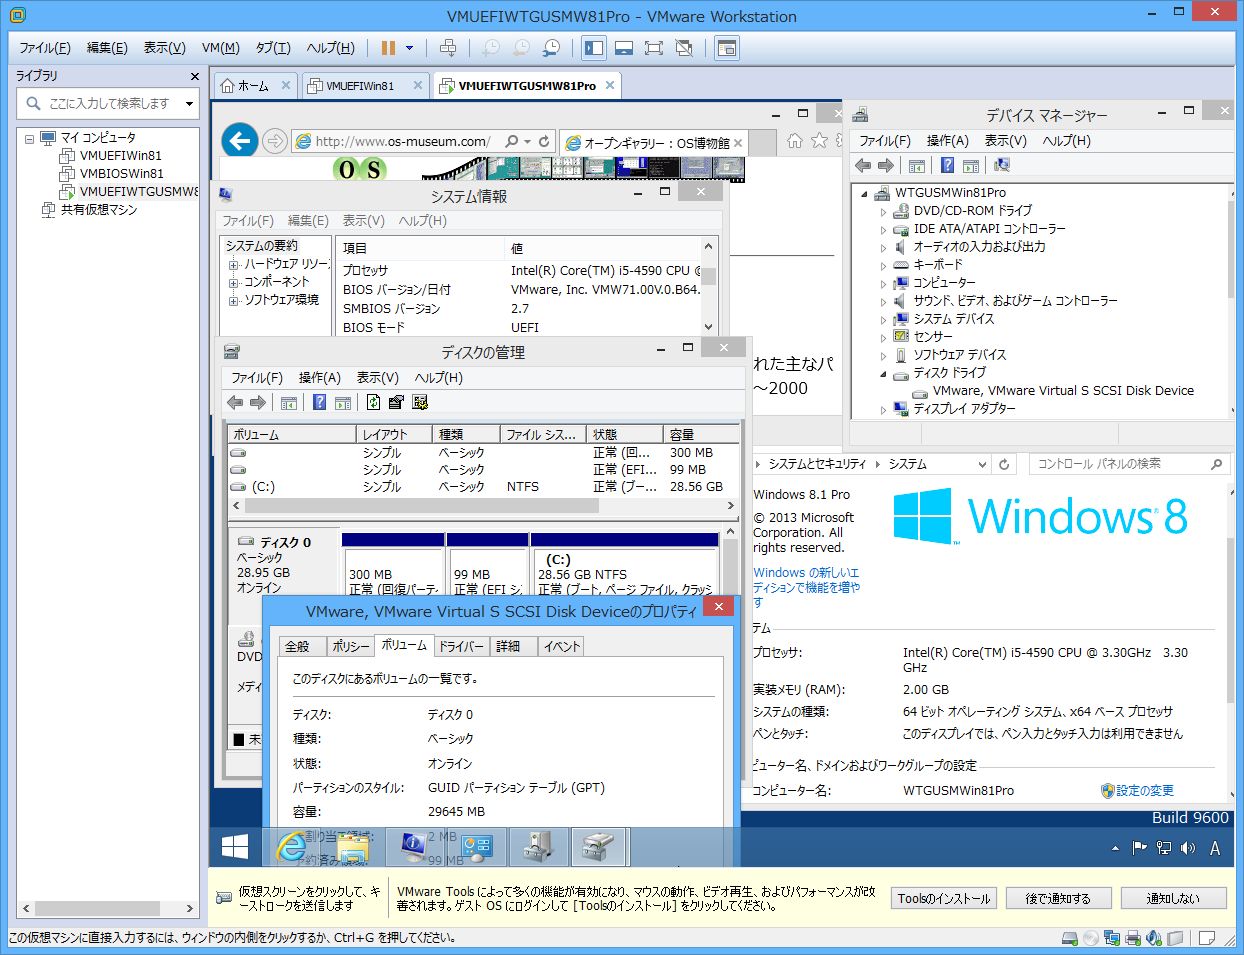Screen dimensions: 1244x955
Task: Expand DVD/CD-ROM ドライブ in Device Manager
Action: [883, 211]
